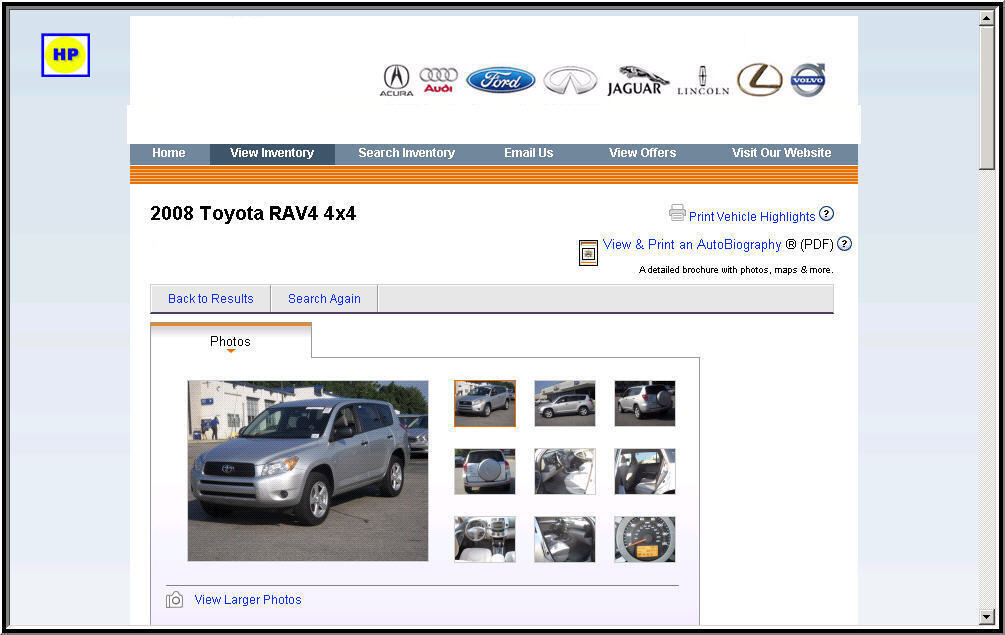Select the front seat interior thumbnail
1005x635 pixels.
[x=565, y=471]
